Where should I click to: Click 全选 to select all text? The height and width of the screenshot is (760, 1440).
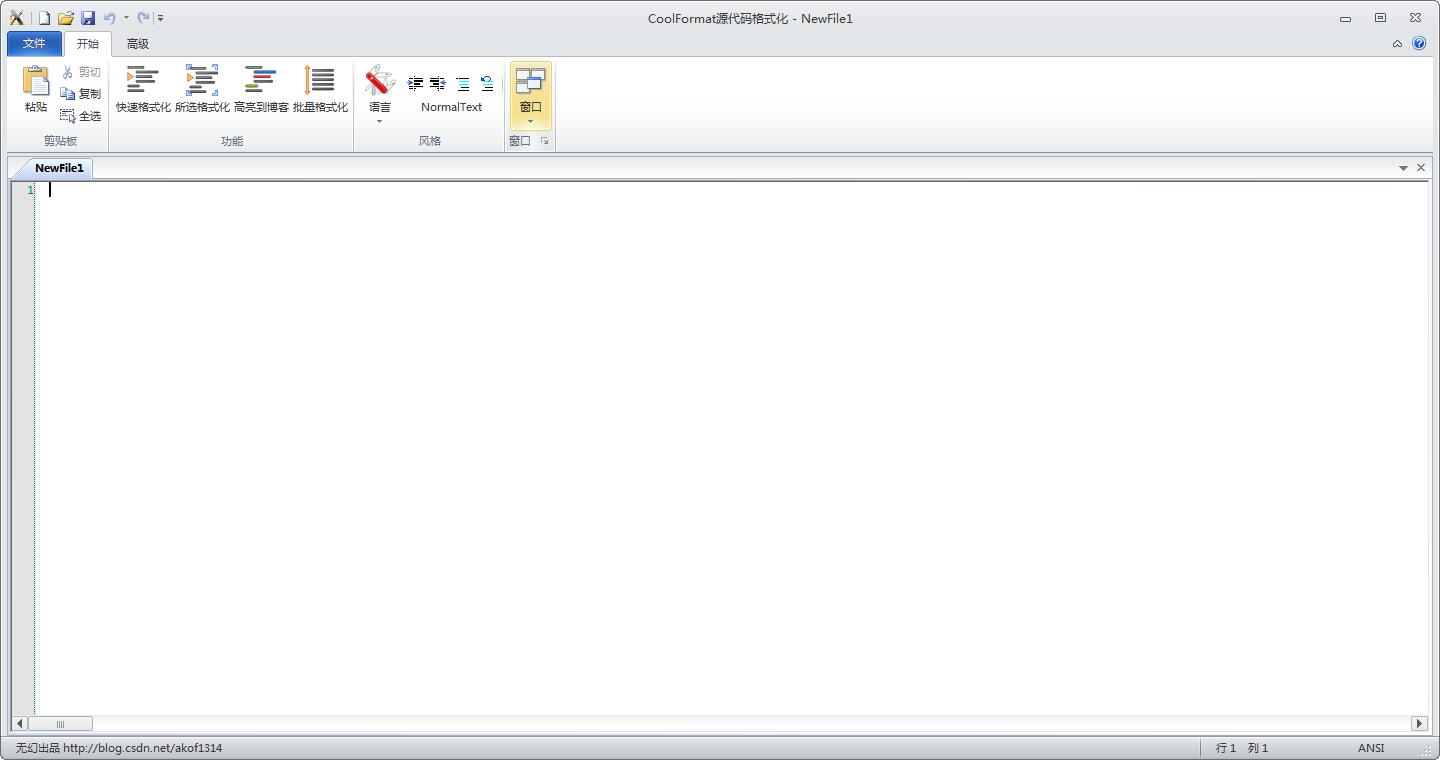tap(80, 116)
